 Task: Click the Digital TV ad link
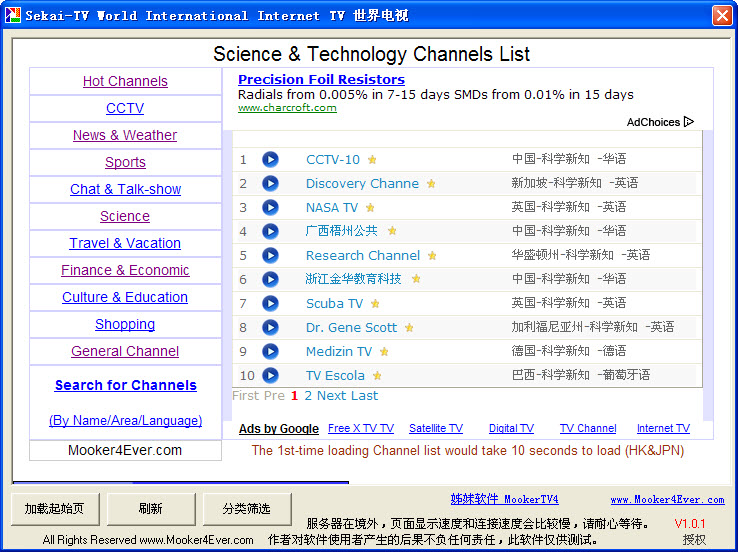click(511, 428)
